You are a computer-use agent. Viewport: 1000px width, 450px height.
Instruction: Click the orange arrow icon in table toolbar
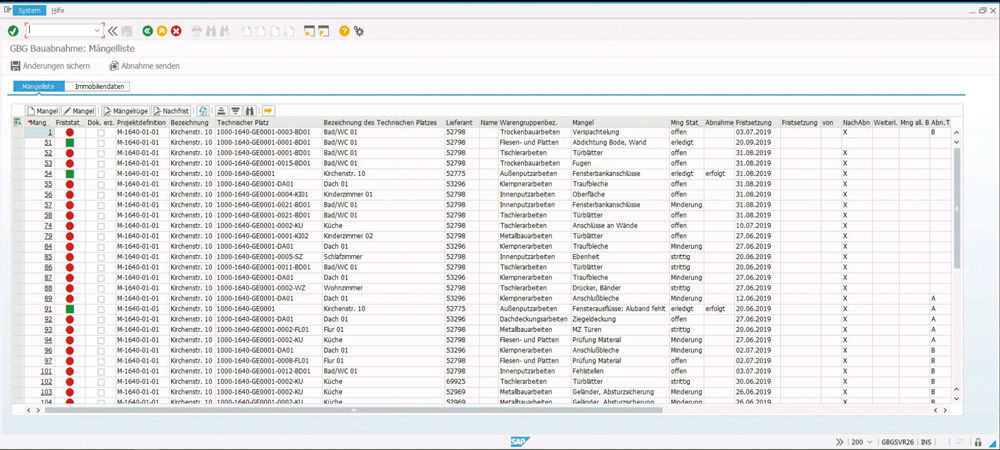pos(268,110)
